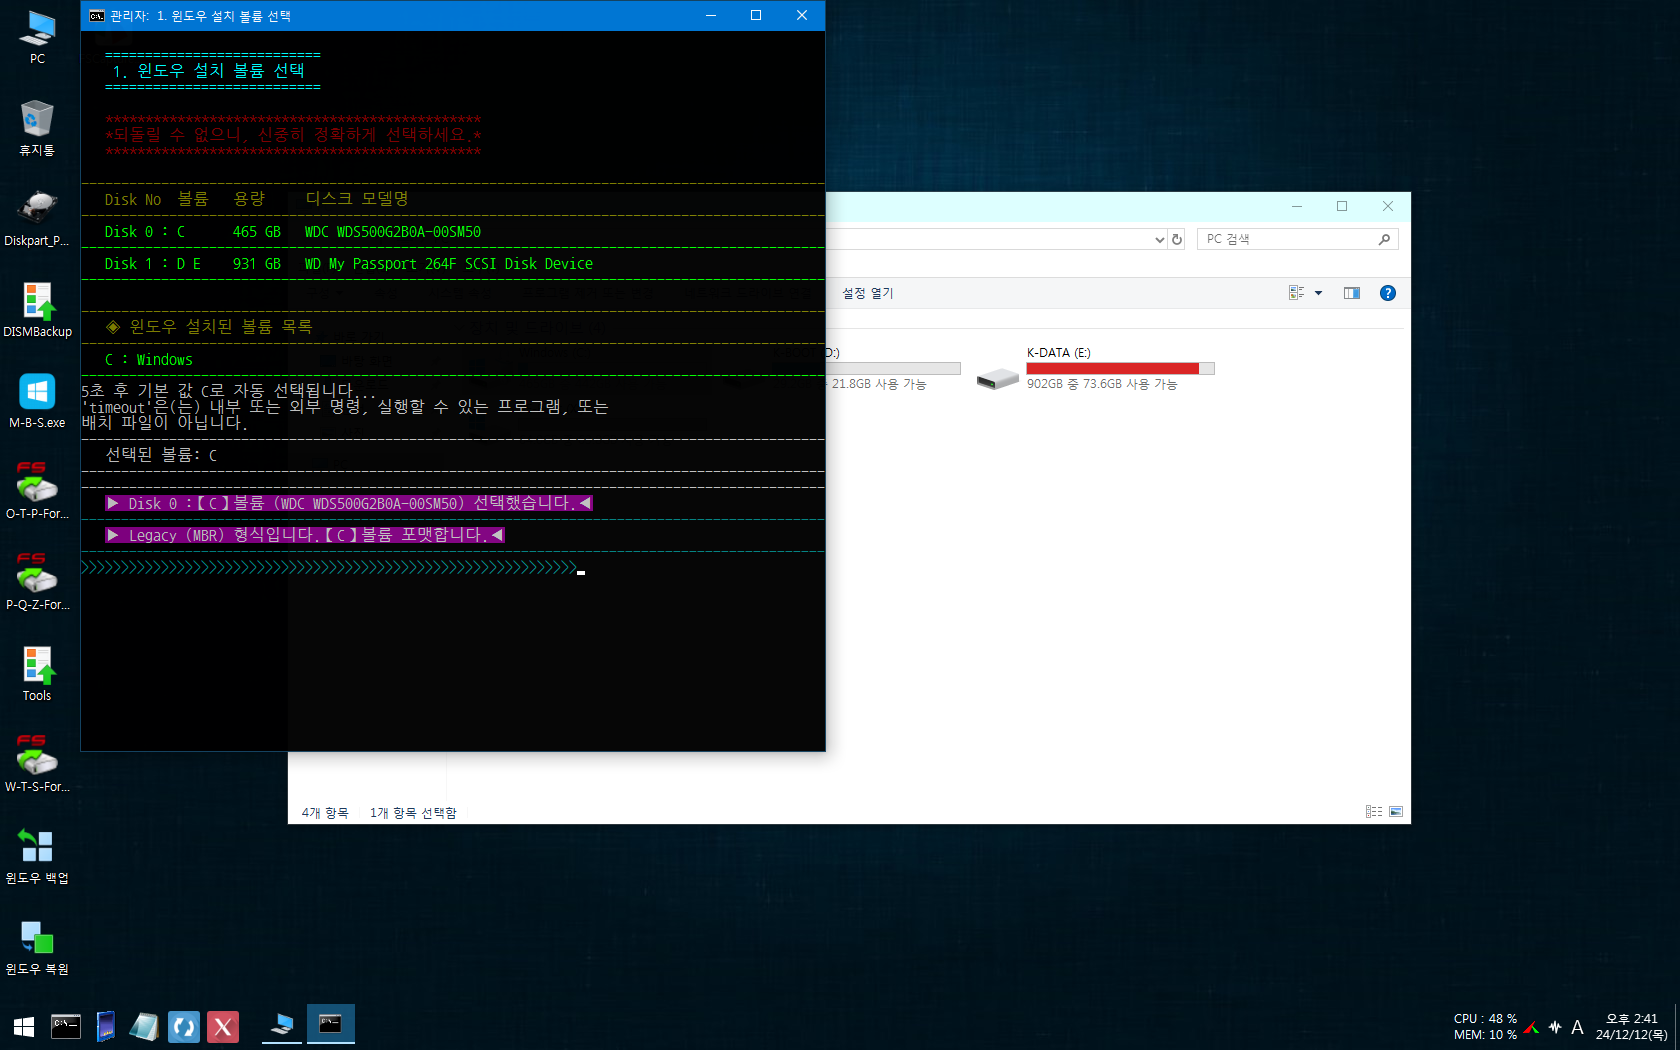1680x1050 pixels.
Task: Click the purple Disk 0 선택했습니다 line
Action: pos(349,503)
